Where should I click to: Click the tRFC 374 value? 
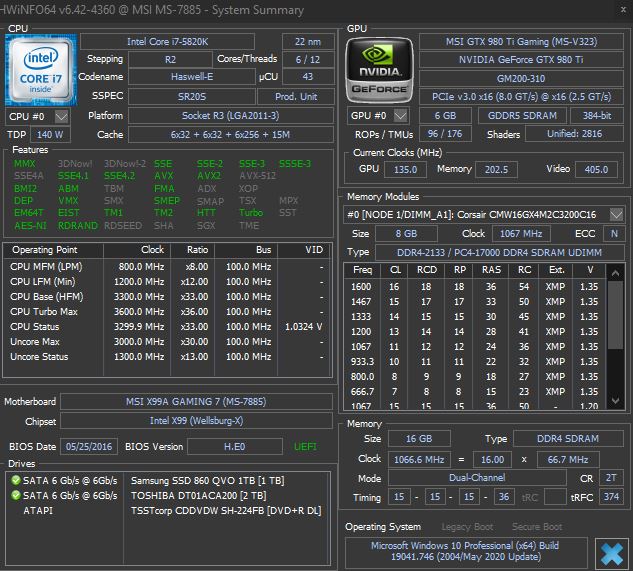tap(611, 496)
